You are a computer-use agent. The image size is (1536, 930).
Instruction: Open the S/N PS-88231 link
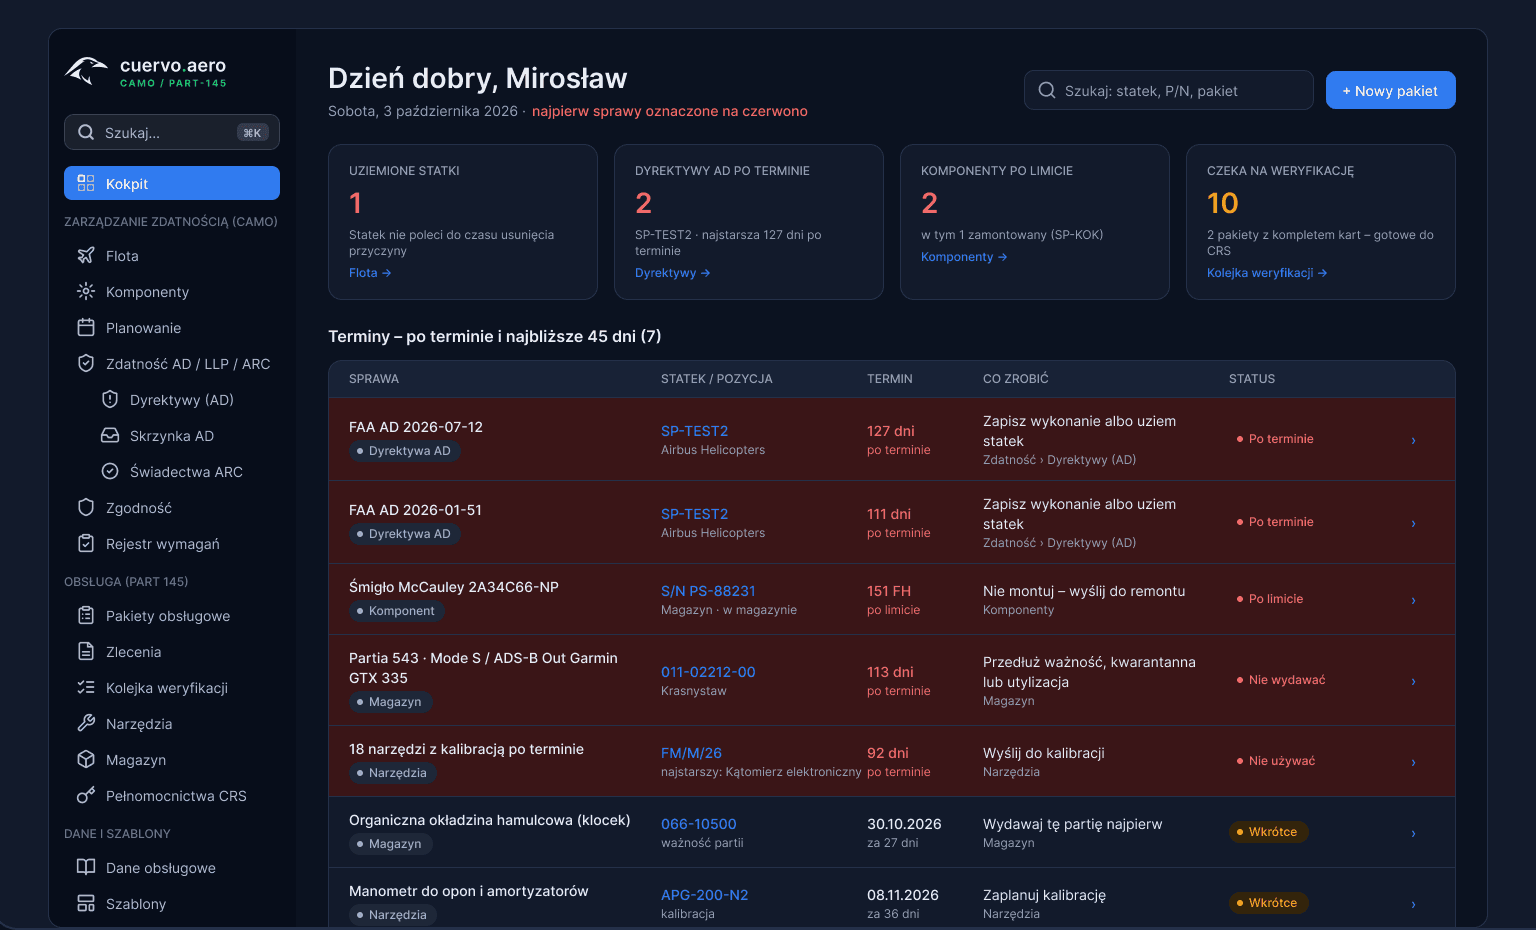(x=708, y=591)
